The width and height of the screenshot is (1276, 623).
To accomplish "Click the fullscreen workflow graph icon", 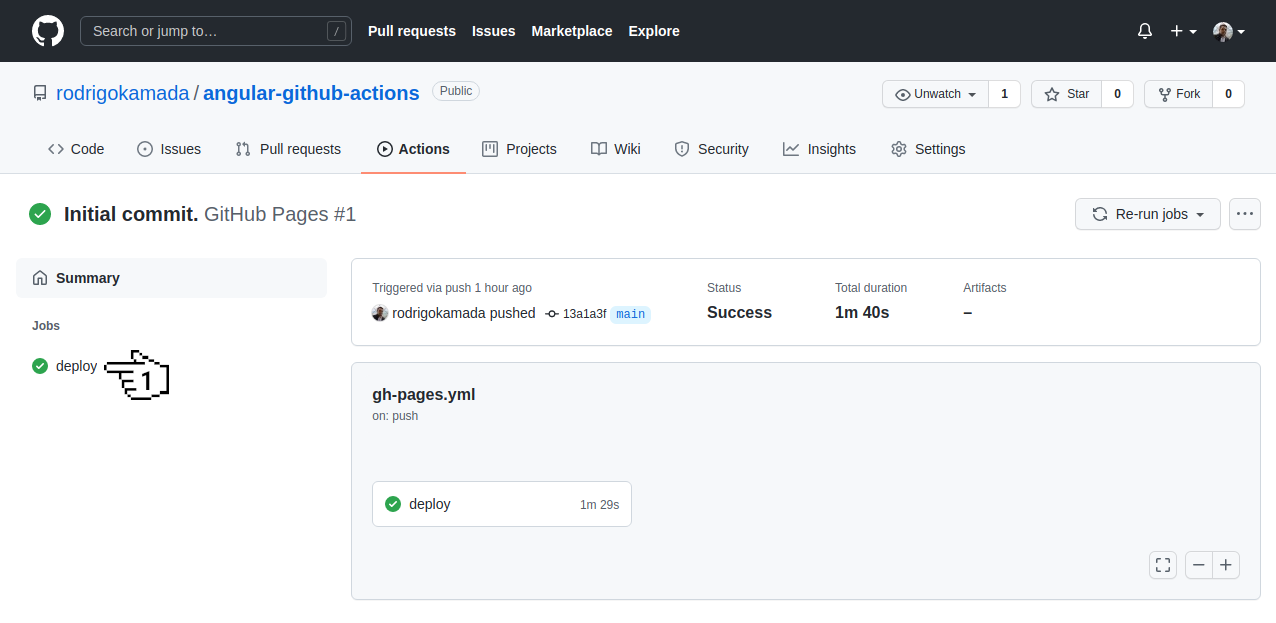I will (1162, 565).
